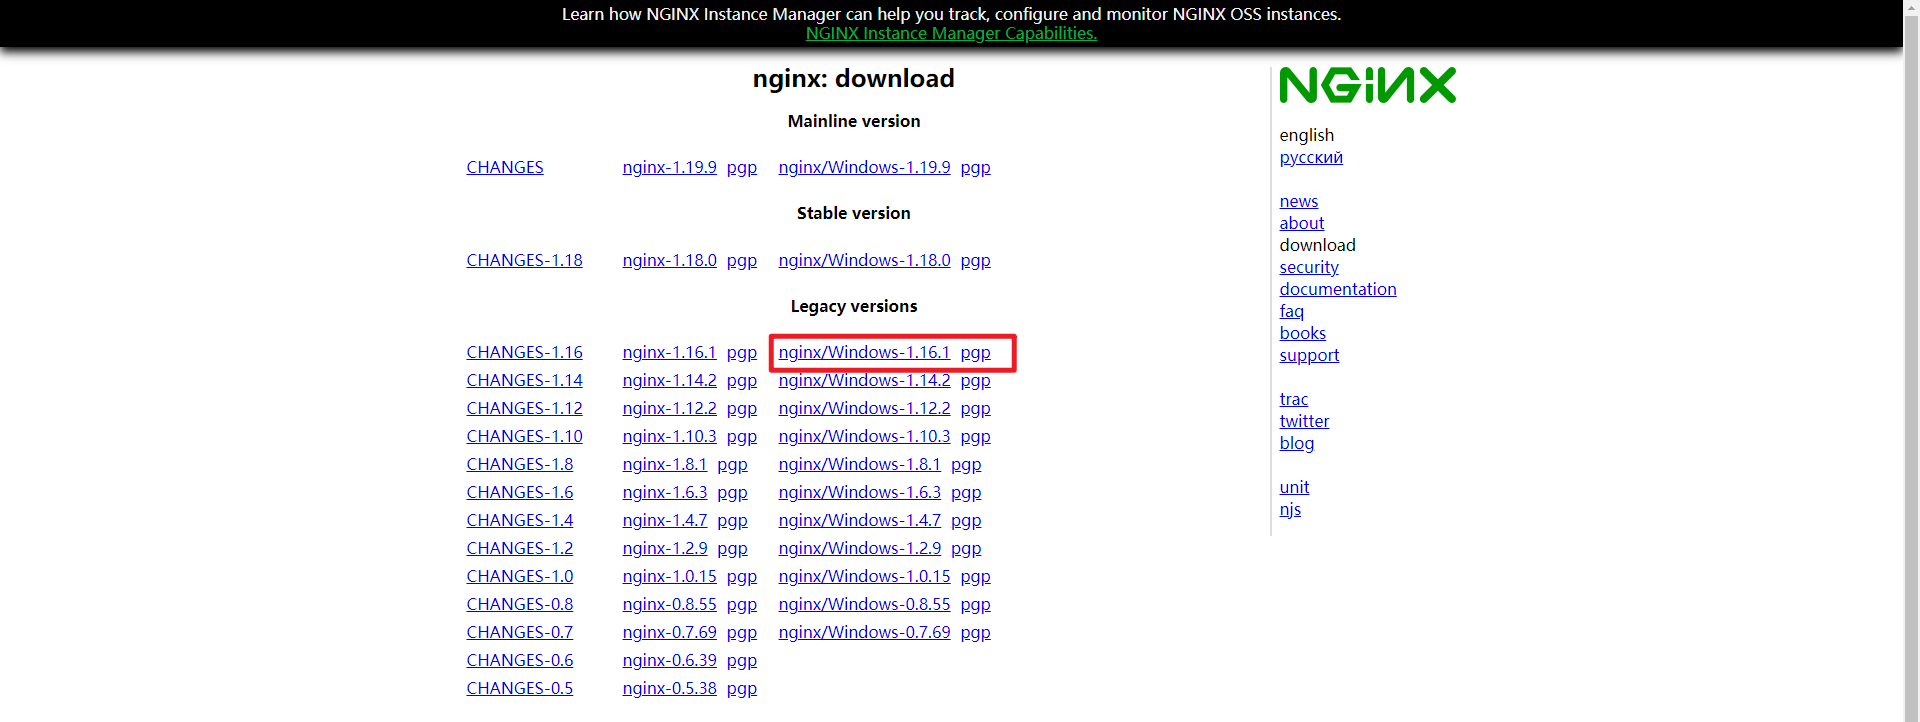The height and width of the screenshot is (722, 1920).
Task: Open CHANGES-1.14 link
Action: tap(524, 380)
